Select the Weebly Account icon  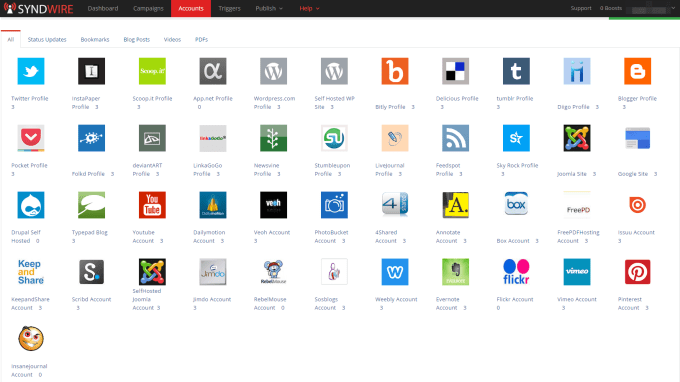point(395,272)
